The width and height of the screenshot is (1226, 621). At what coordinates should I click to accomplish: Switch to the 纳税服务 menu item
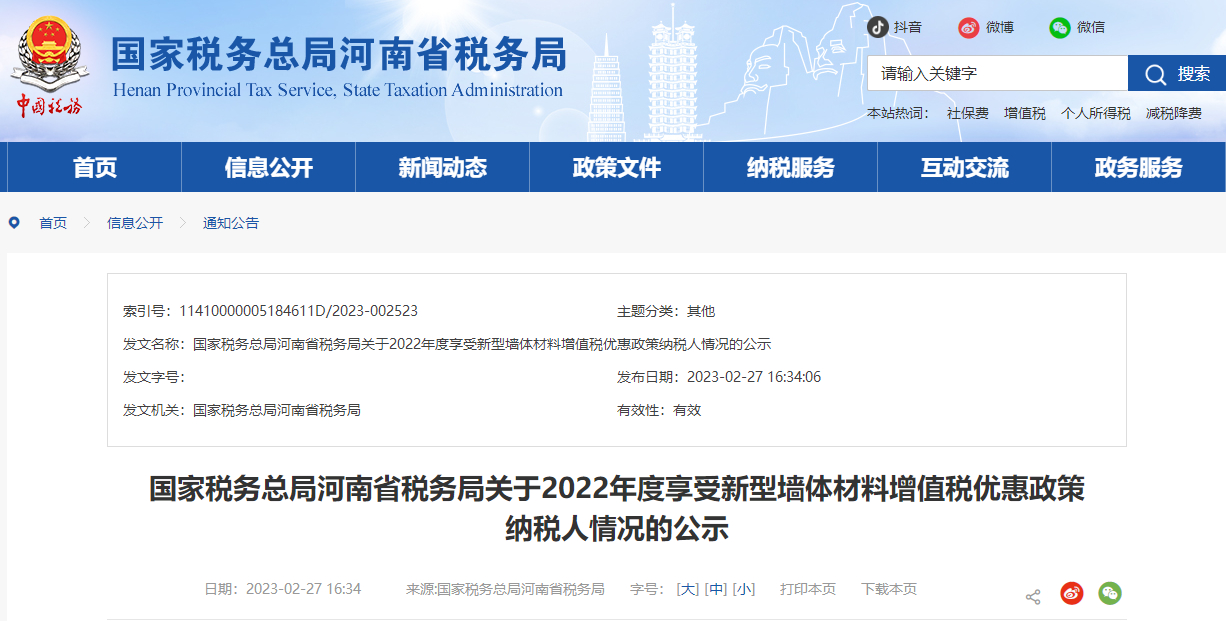[x=790, y=167]
